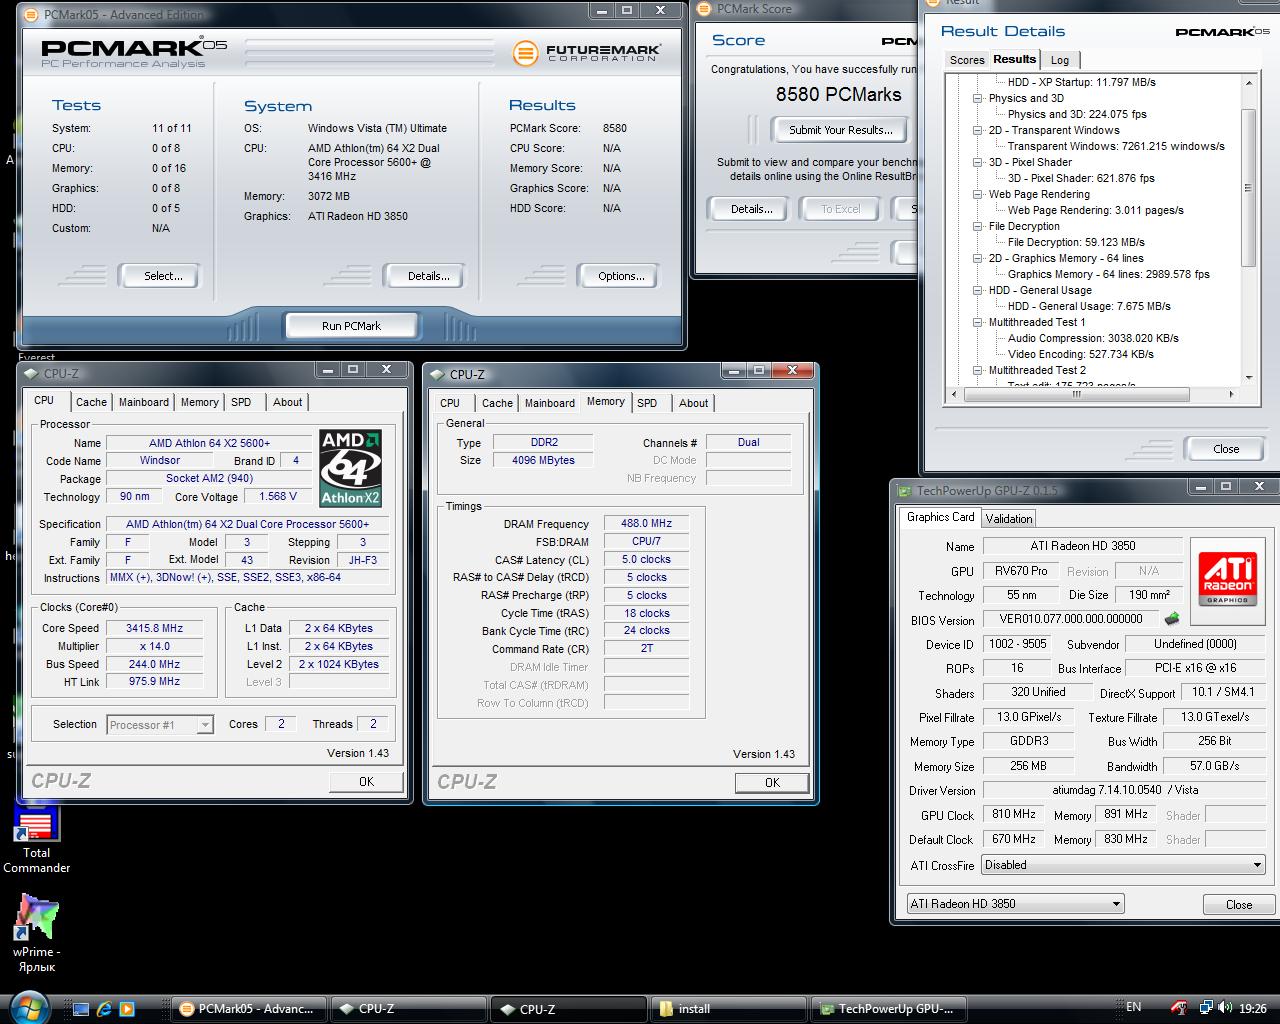The image size is (1280, 1024).
Task: Open the media player quick launch icon
Action: coord(127,1009)
